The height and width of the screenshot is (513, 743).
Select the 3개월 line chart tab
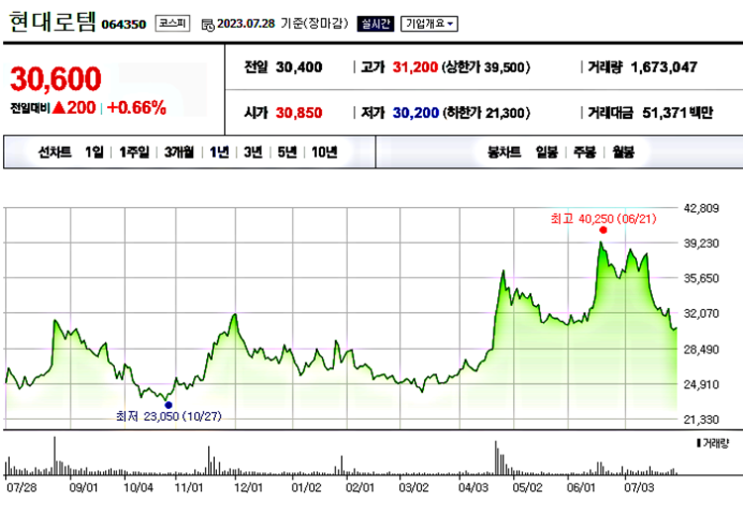[x=179, y=152]
